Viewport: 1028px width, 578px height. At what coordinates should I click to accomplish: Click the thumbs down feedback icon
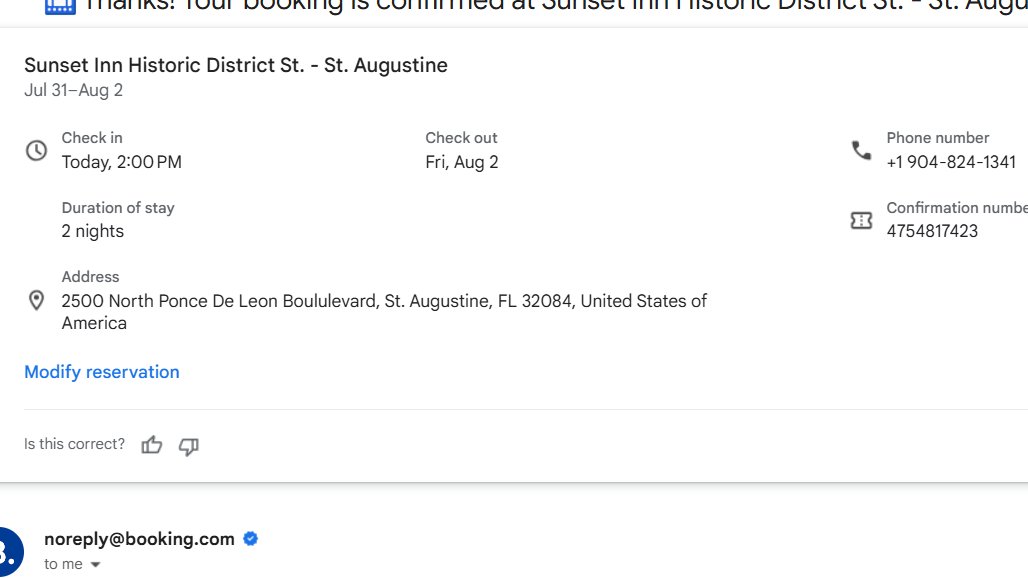coord(188,446)
